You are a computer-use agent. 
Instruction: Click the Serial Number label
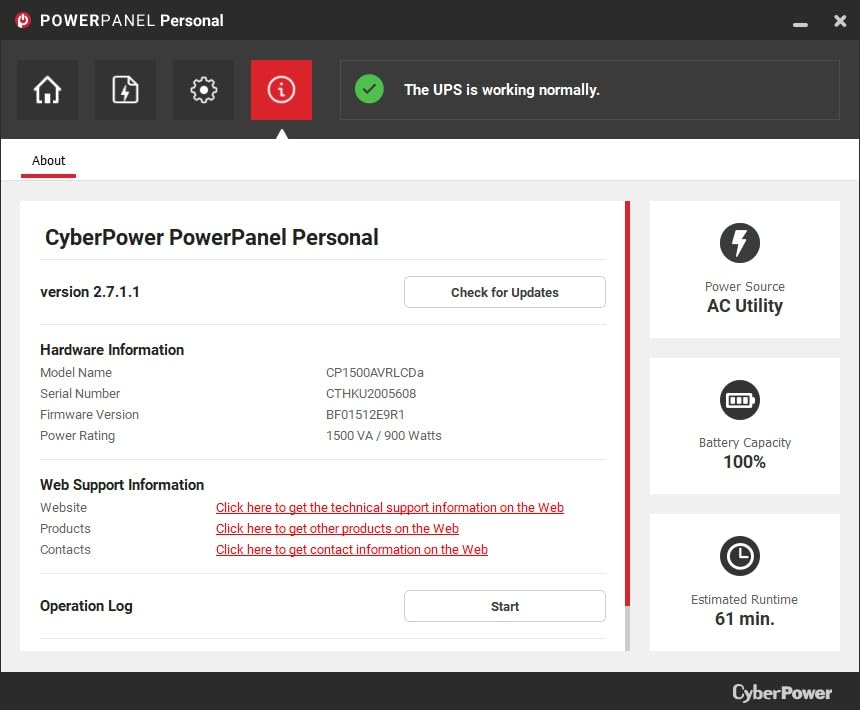coord(80,394)
